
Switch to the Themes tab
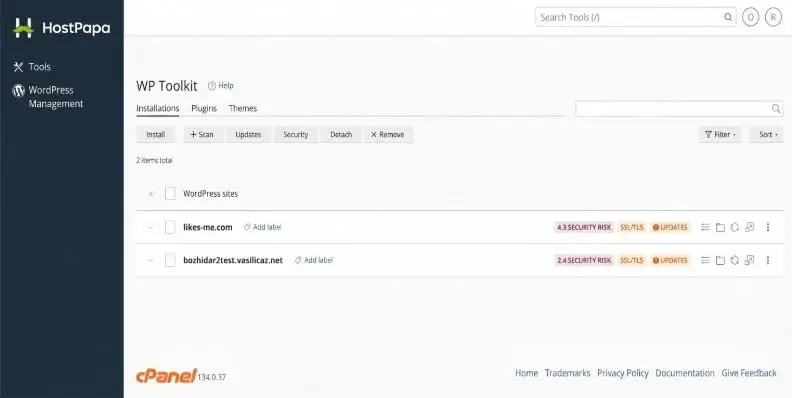coord(243,109)
